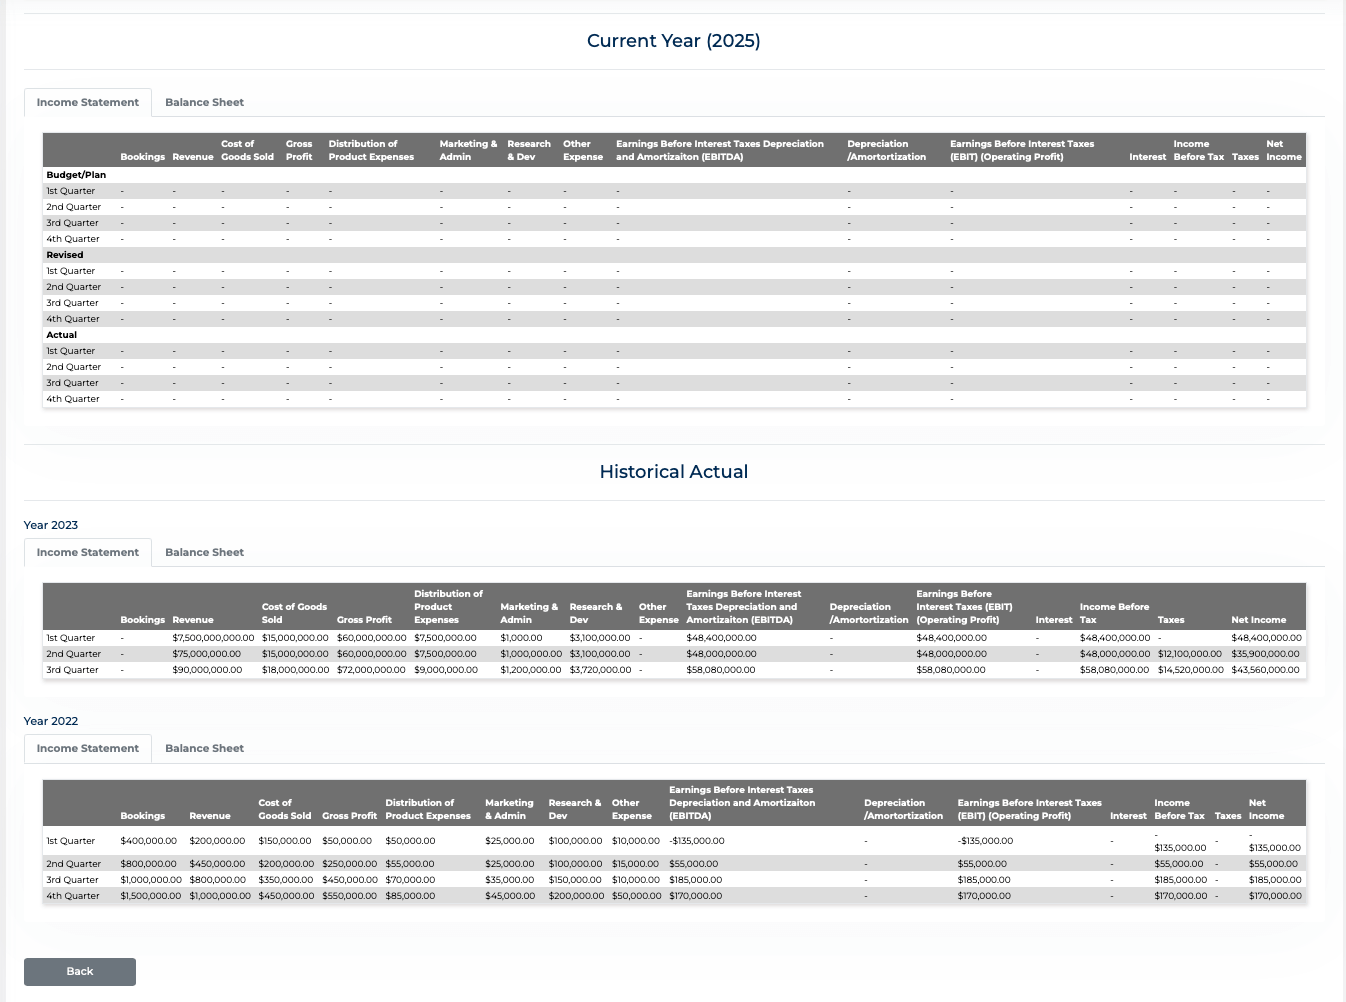Click the $250,000.00 Gross Profit cell in 2022

349,864
